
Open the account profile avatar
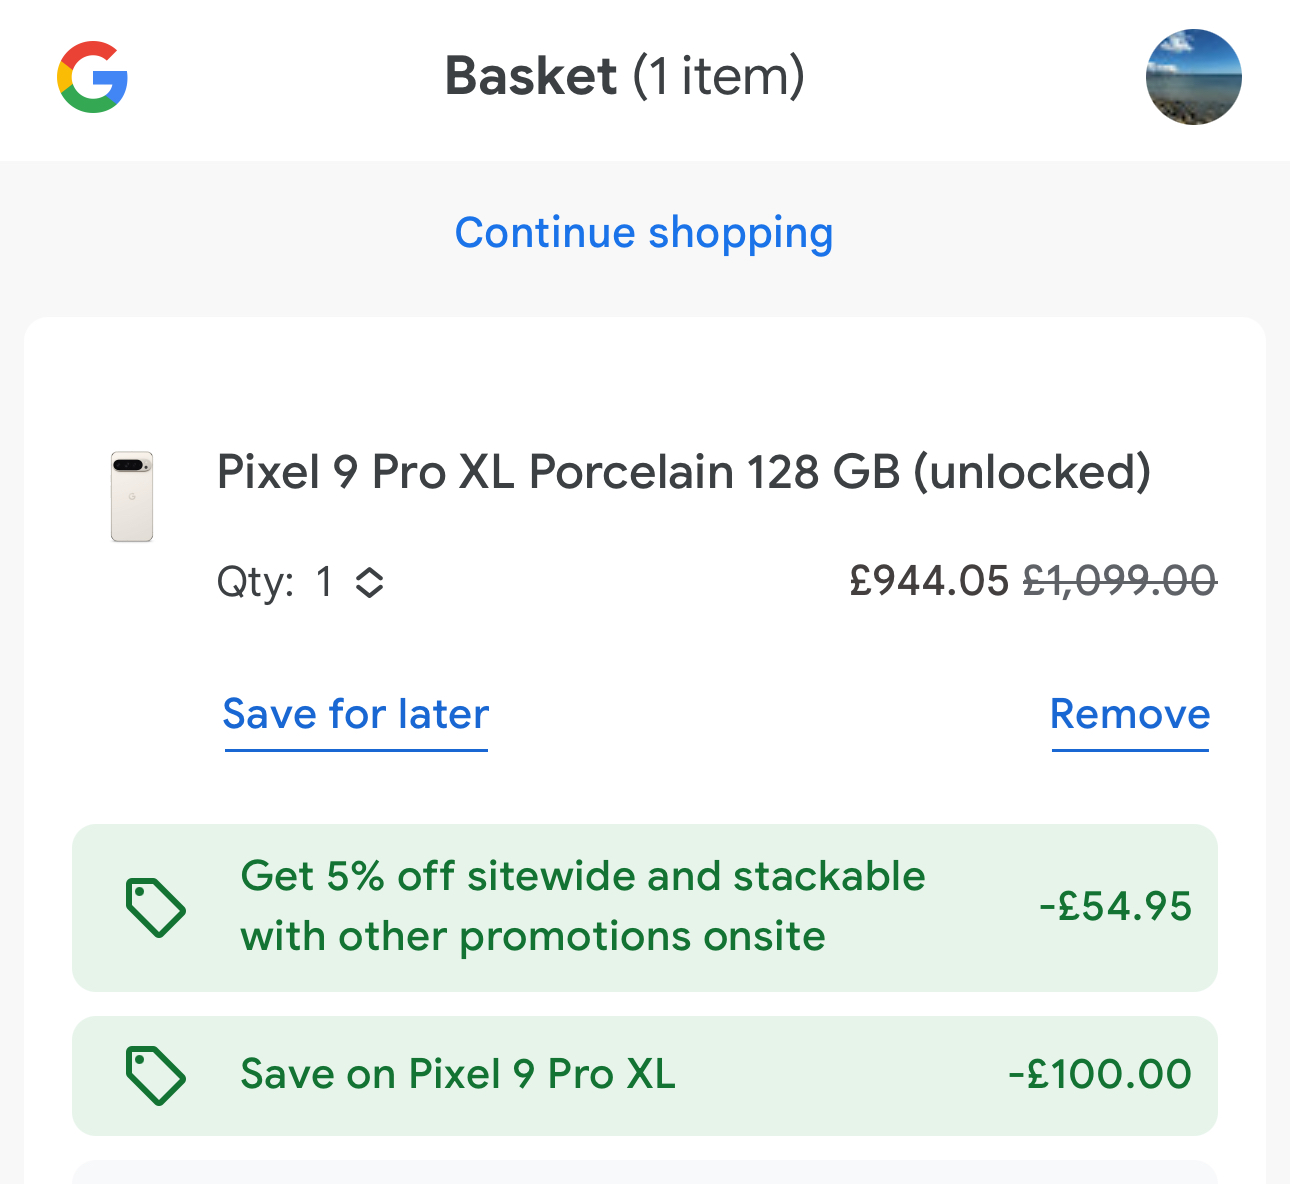tap(1193, 77)
